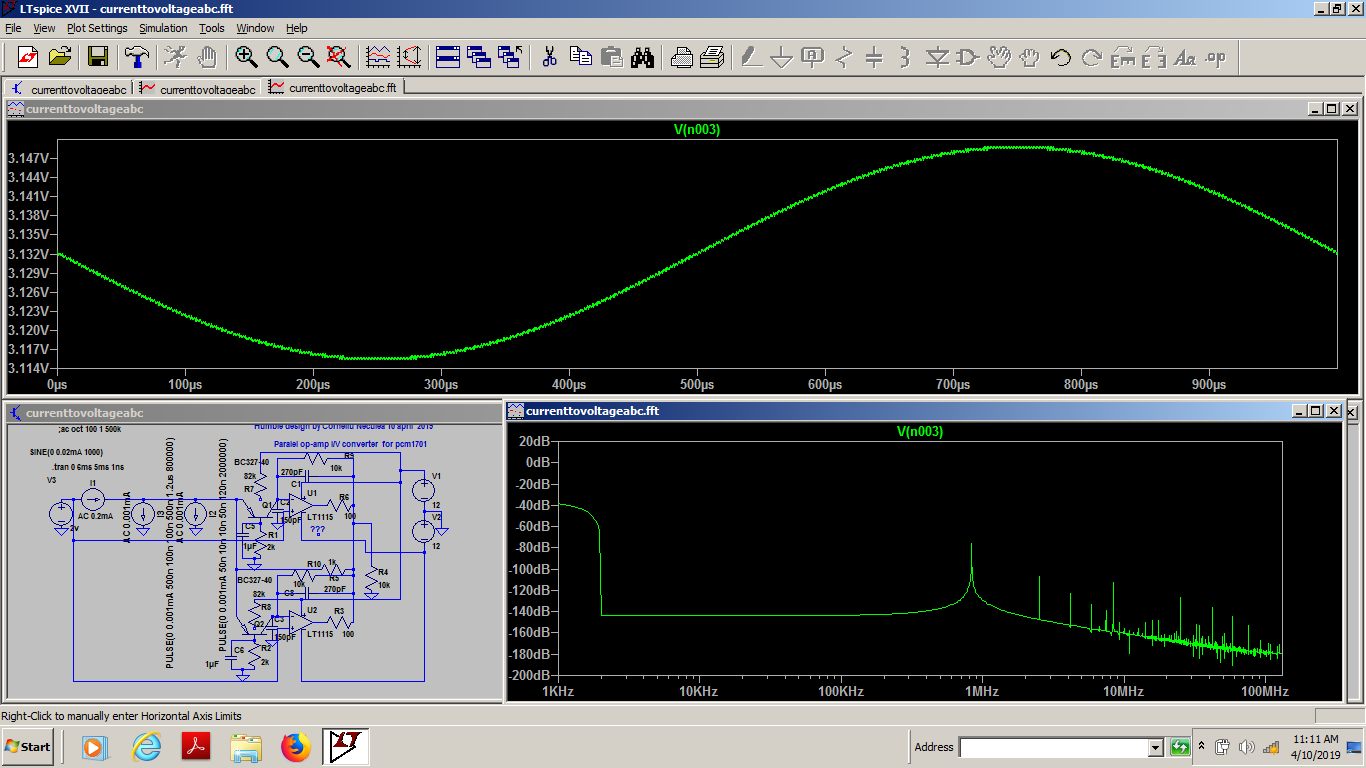
Task: Click the green Go button beside Address
Action: pyautogui.click(x=1180, y=747)
